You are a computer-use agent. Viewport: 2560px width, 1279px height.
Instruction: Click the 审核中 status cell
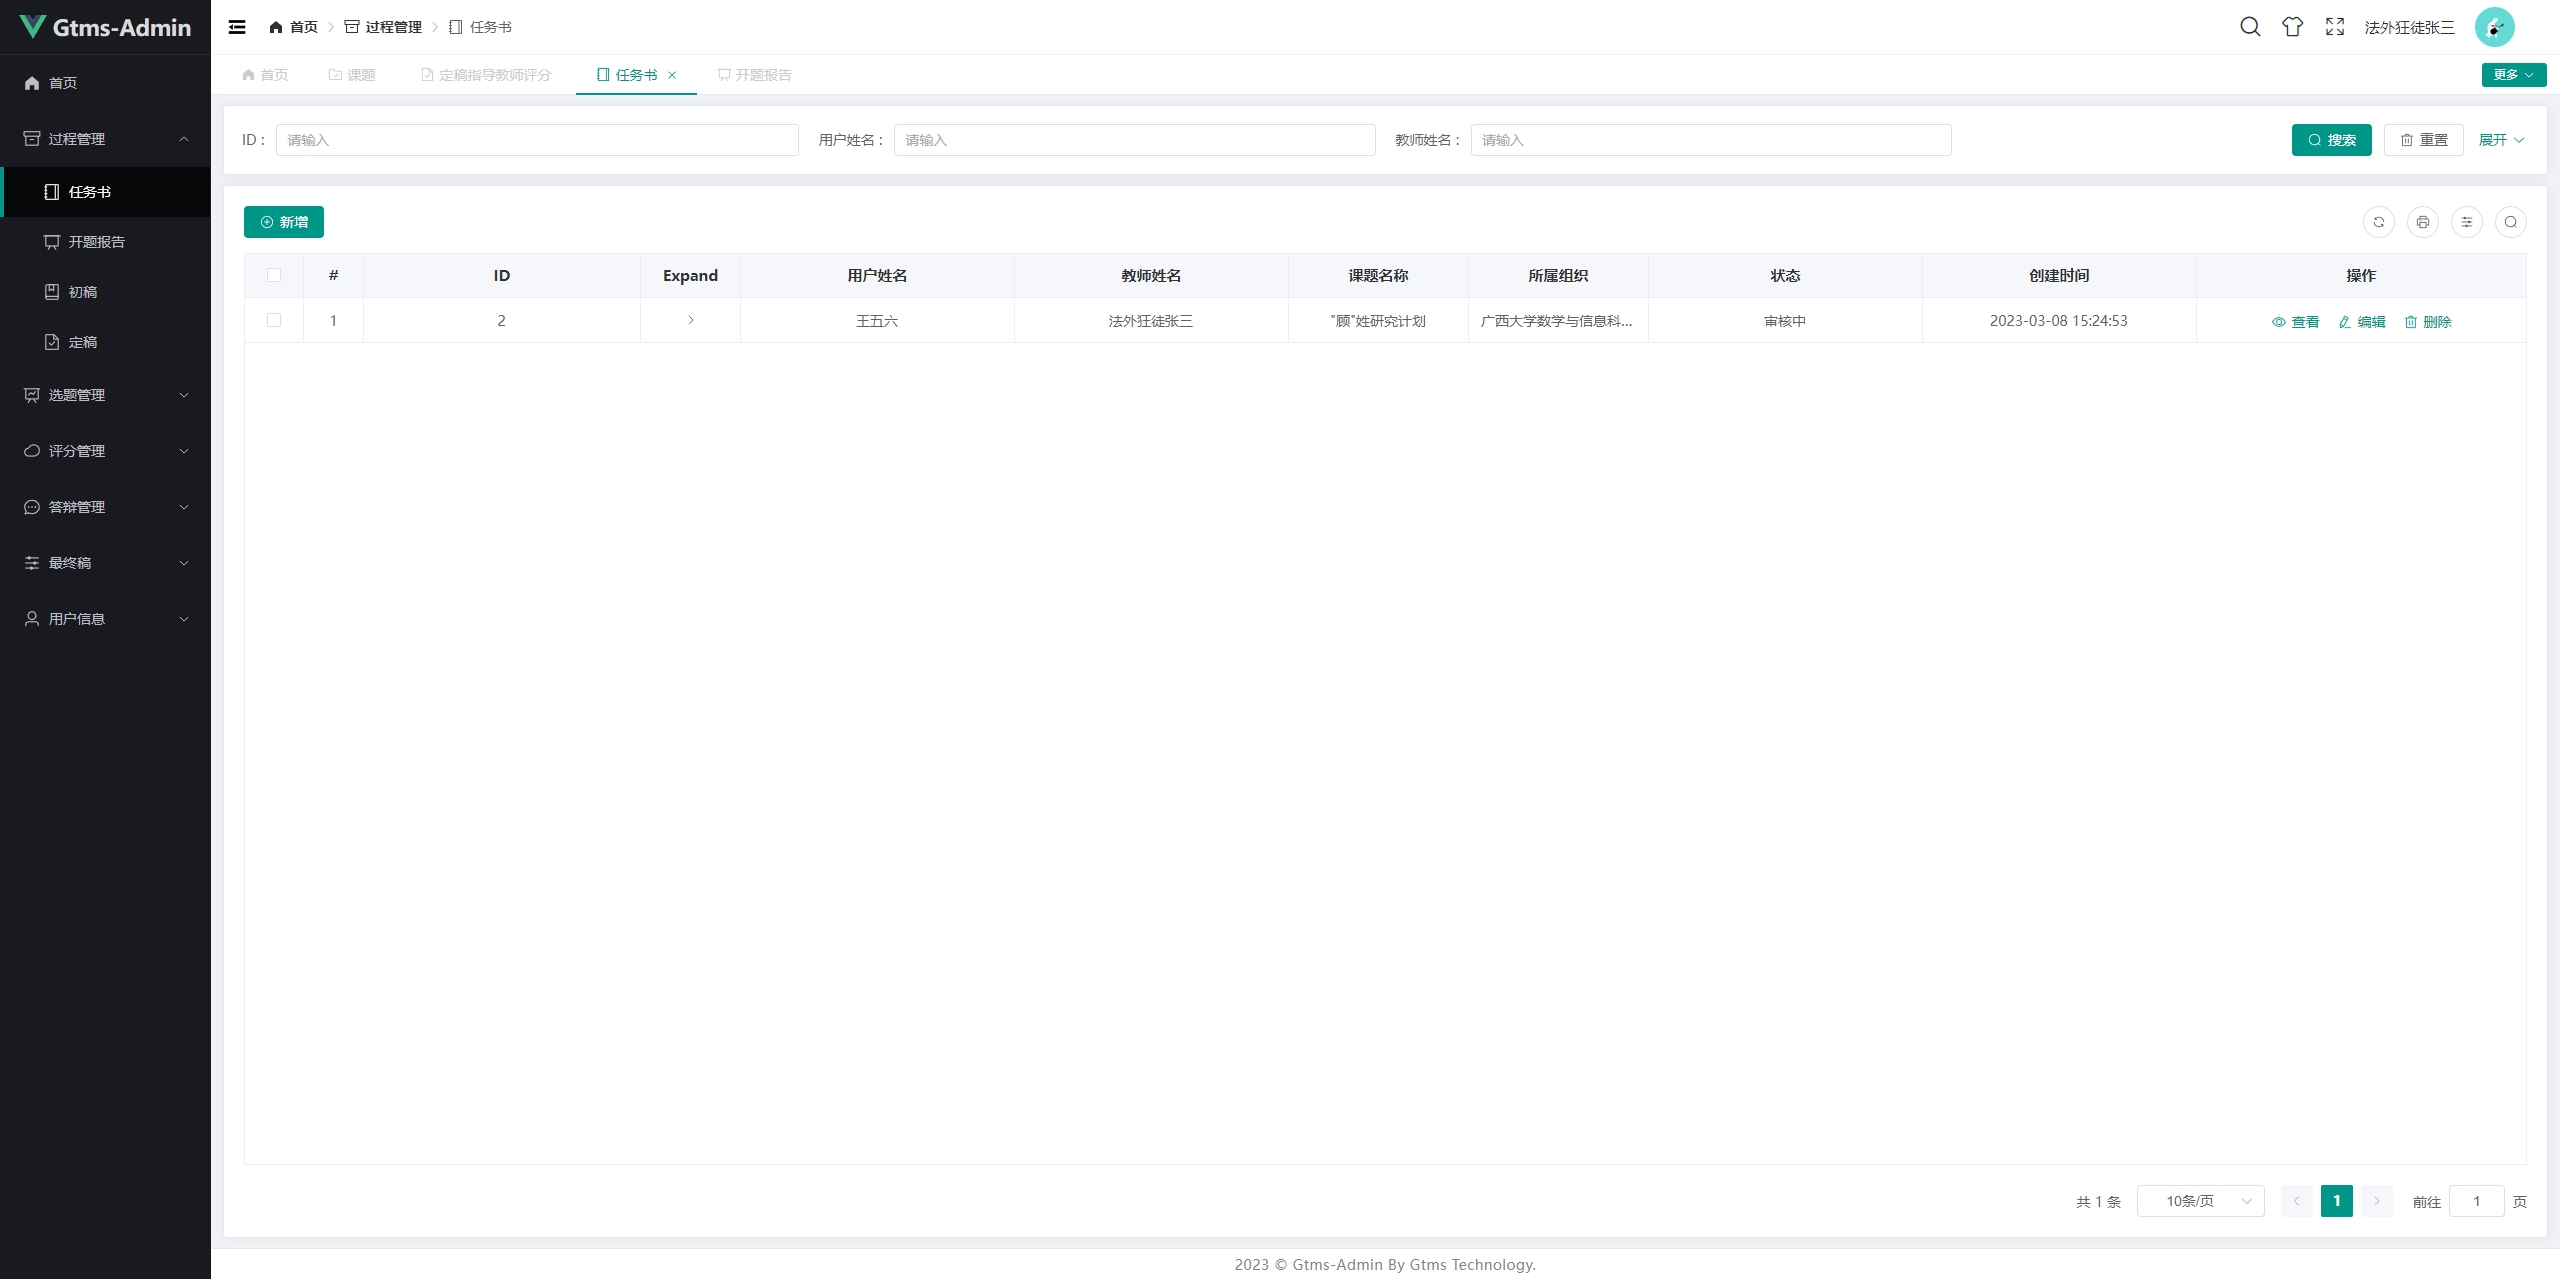(x=1785, y=321)
